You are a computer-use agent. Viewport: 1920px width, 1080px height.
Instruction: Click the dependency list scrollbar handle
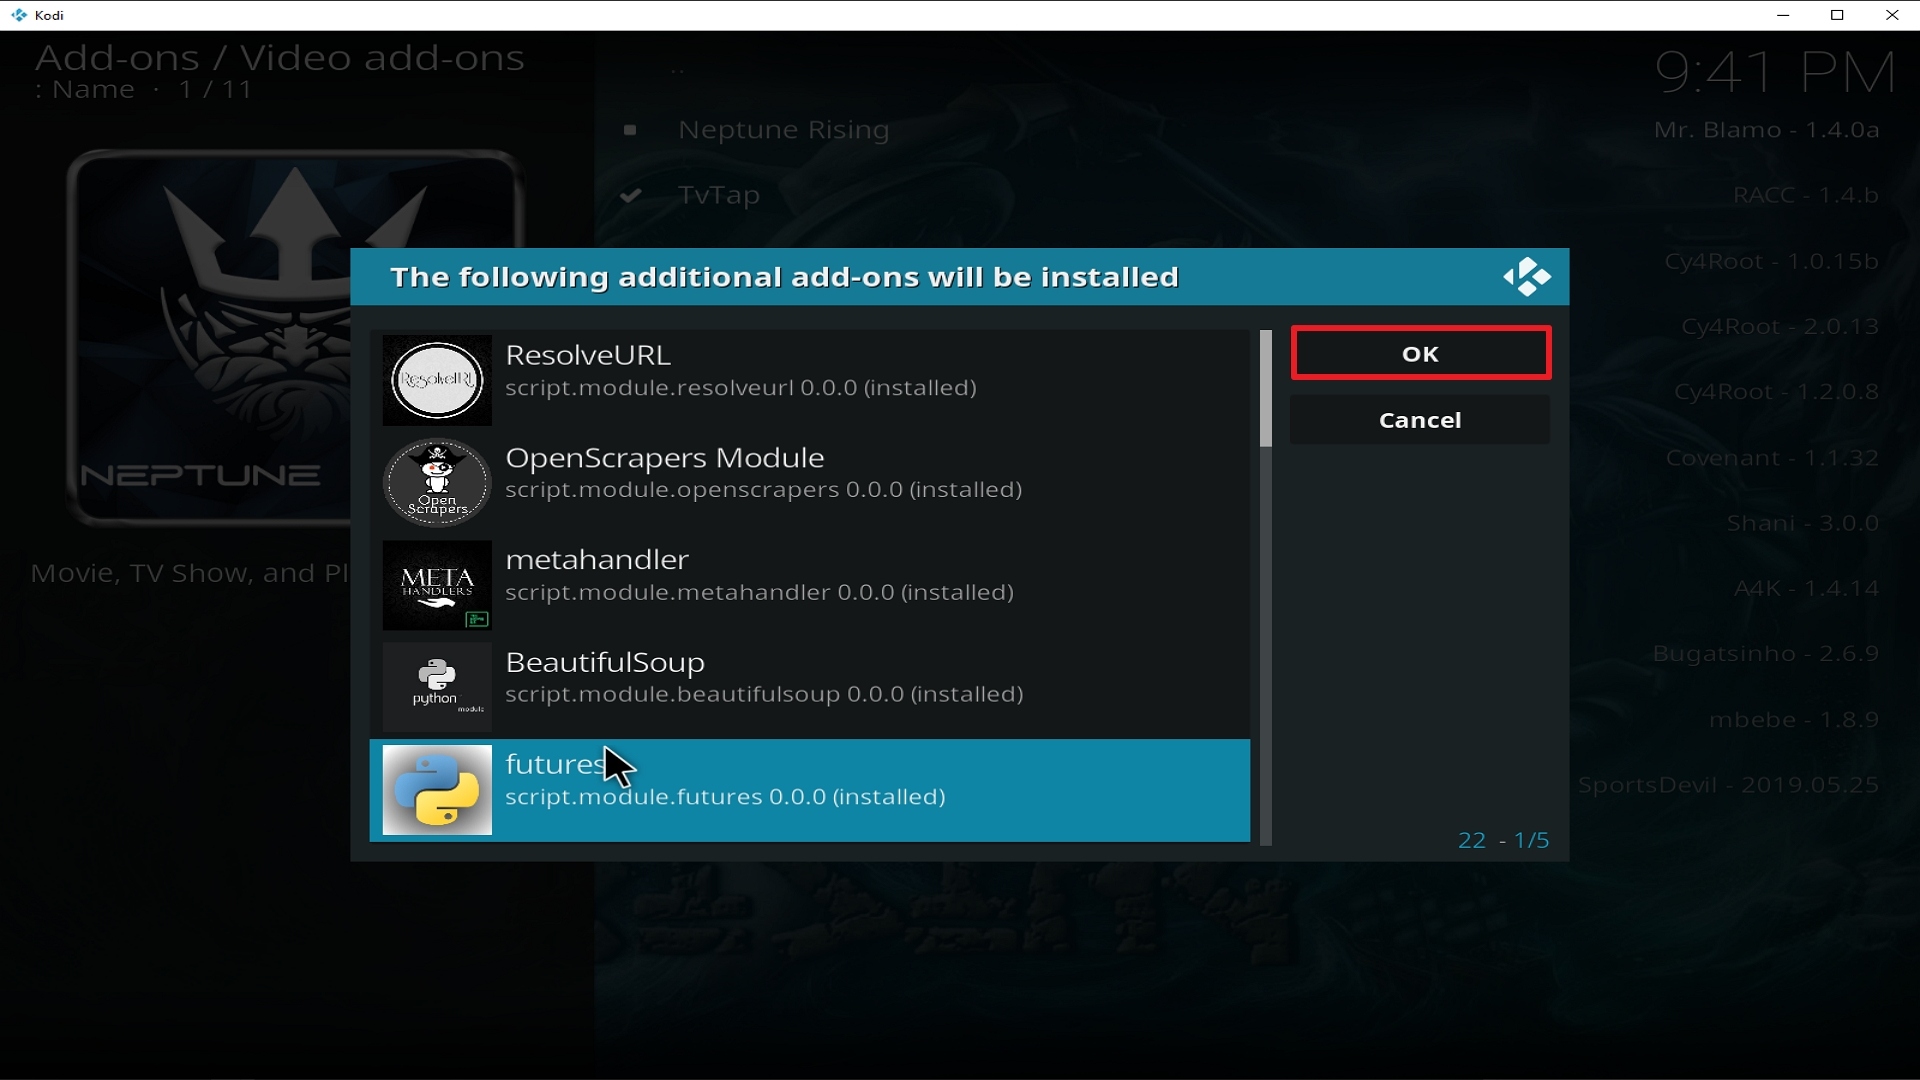(x=1266, y=388)
